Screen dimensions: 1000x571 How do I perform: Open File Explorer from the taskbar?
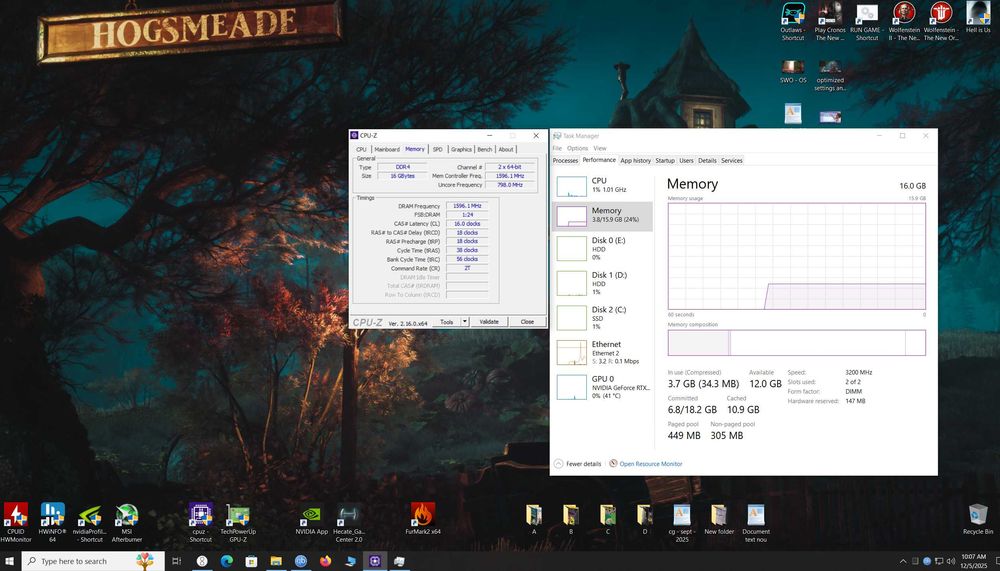pos(276,561)
